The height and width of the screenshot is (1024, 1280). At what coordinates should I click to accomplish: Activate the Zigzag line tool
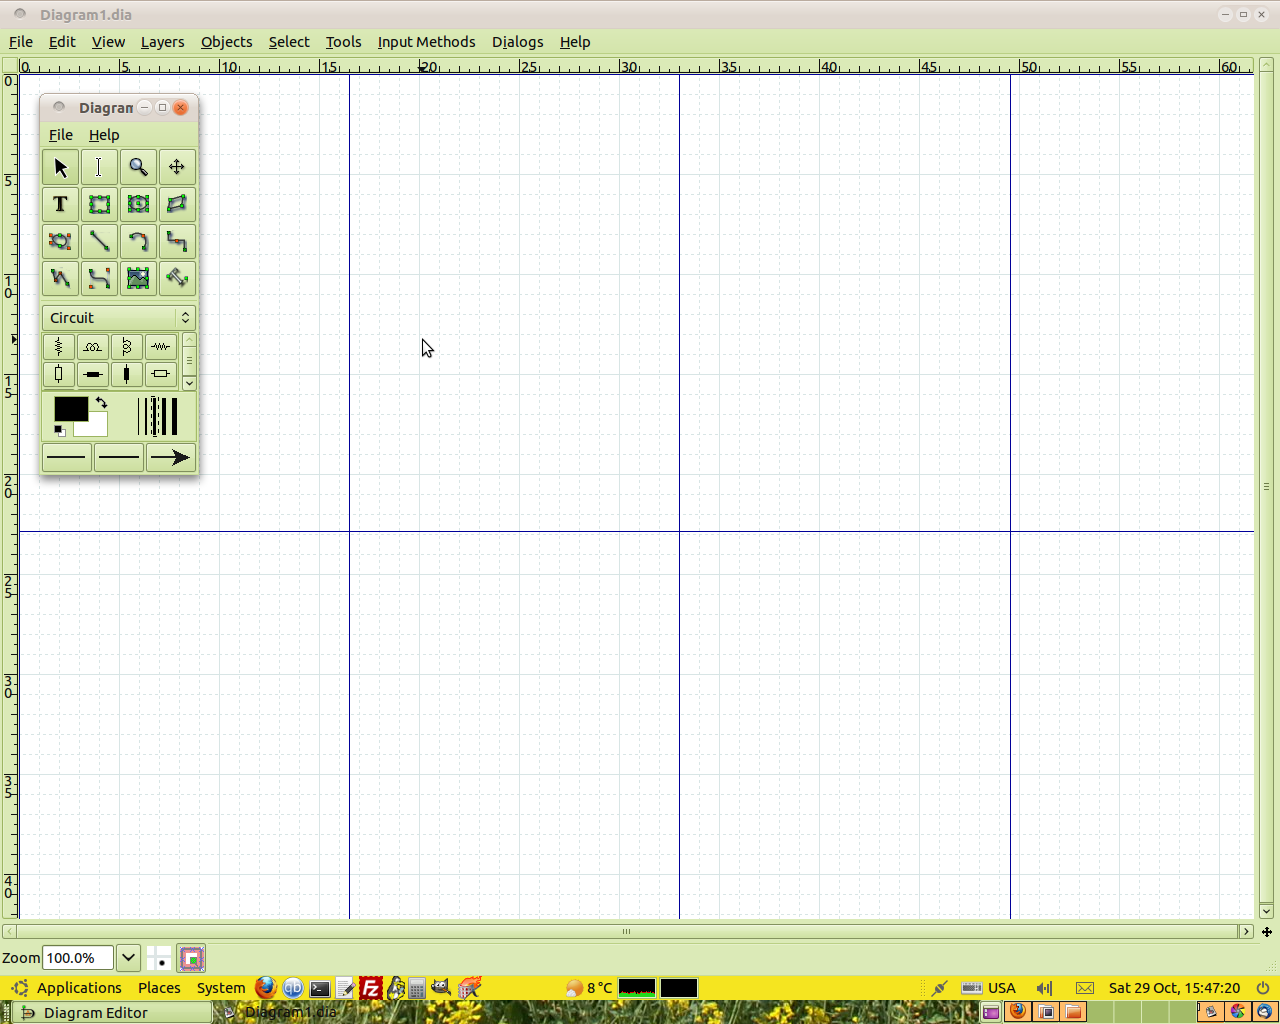tap(177, 241)
